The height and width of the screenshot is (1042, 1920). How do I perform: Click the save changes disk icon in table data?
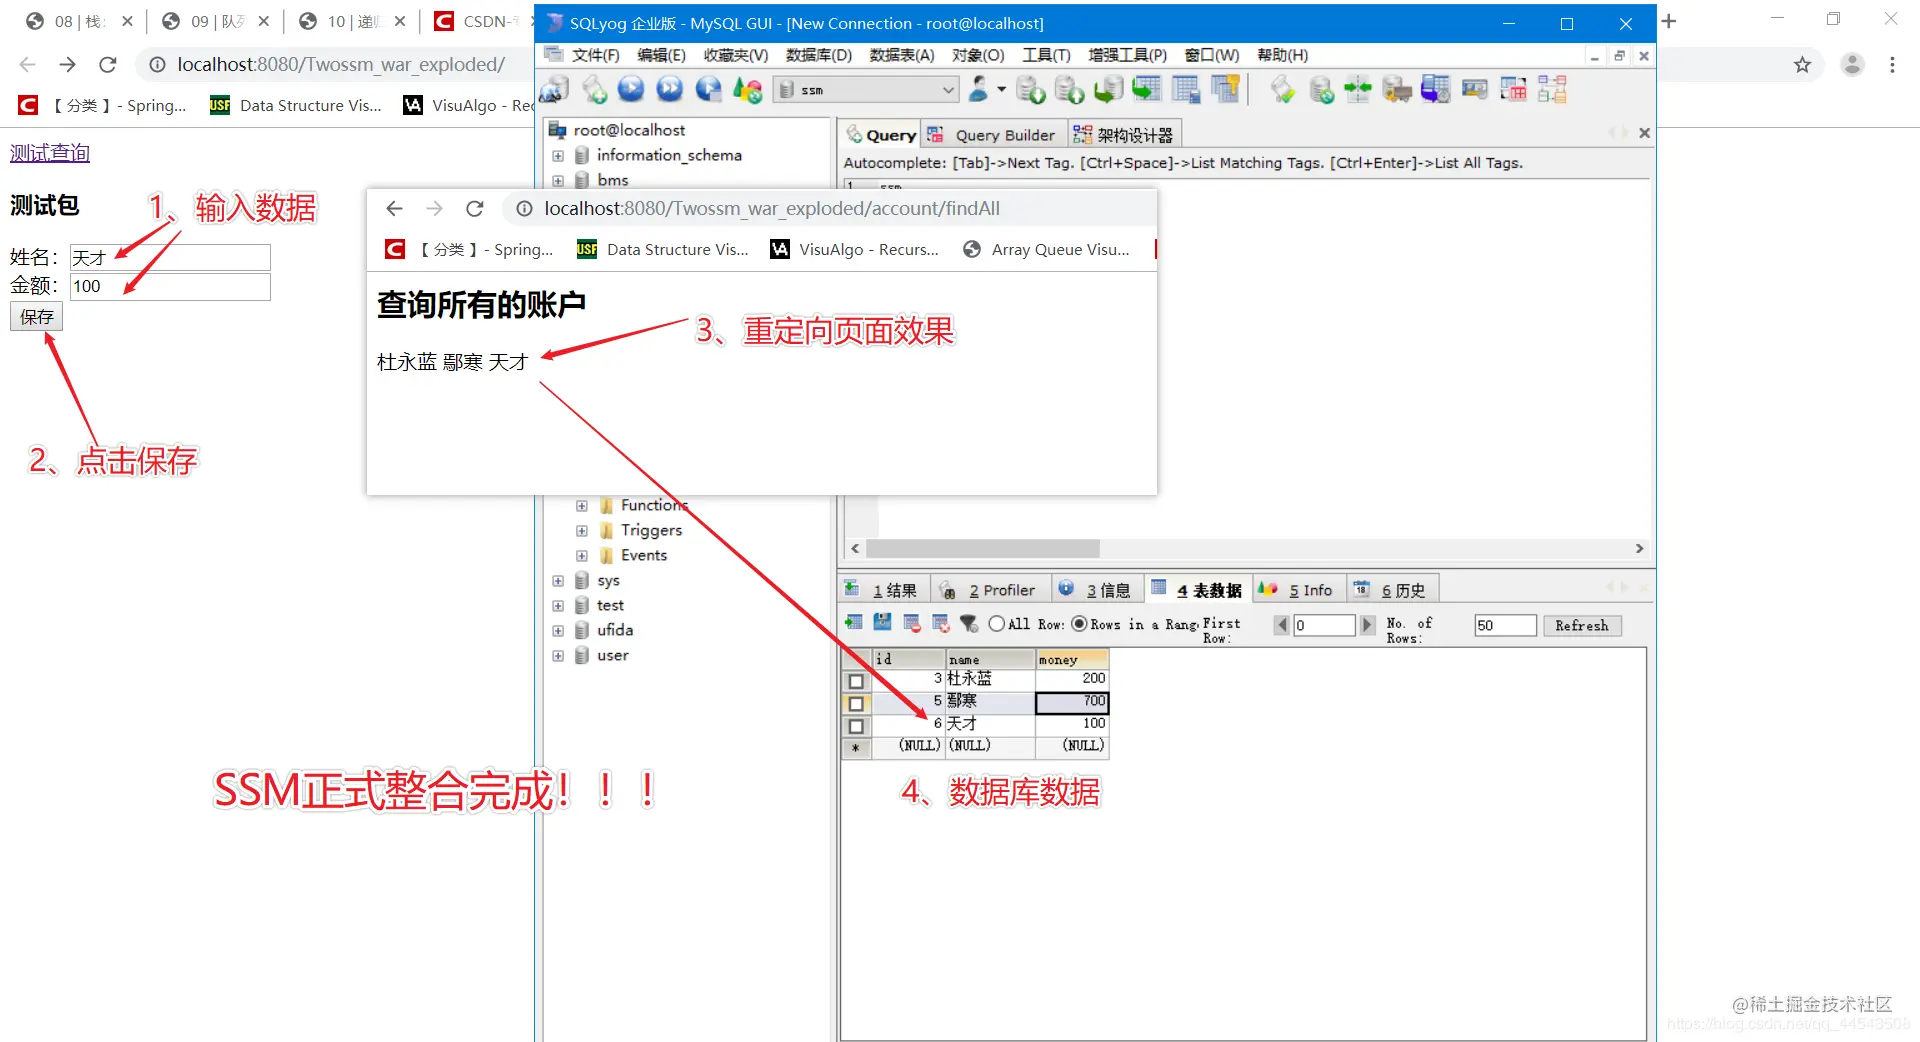pos(882,623)
